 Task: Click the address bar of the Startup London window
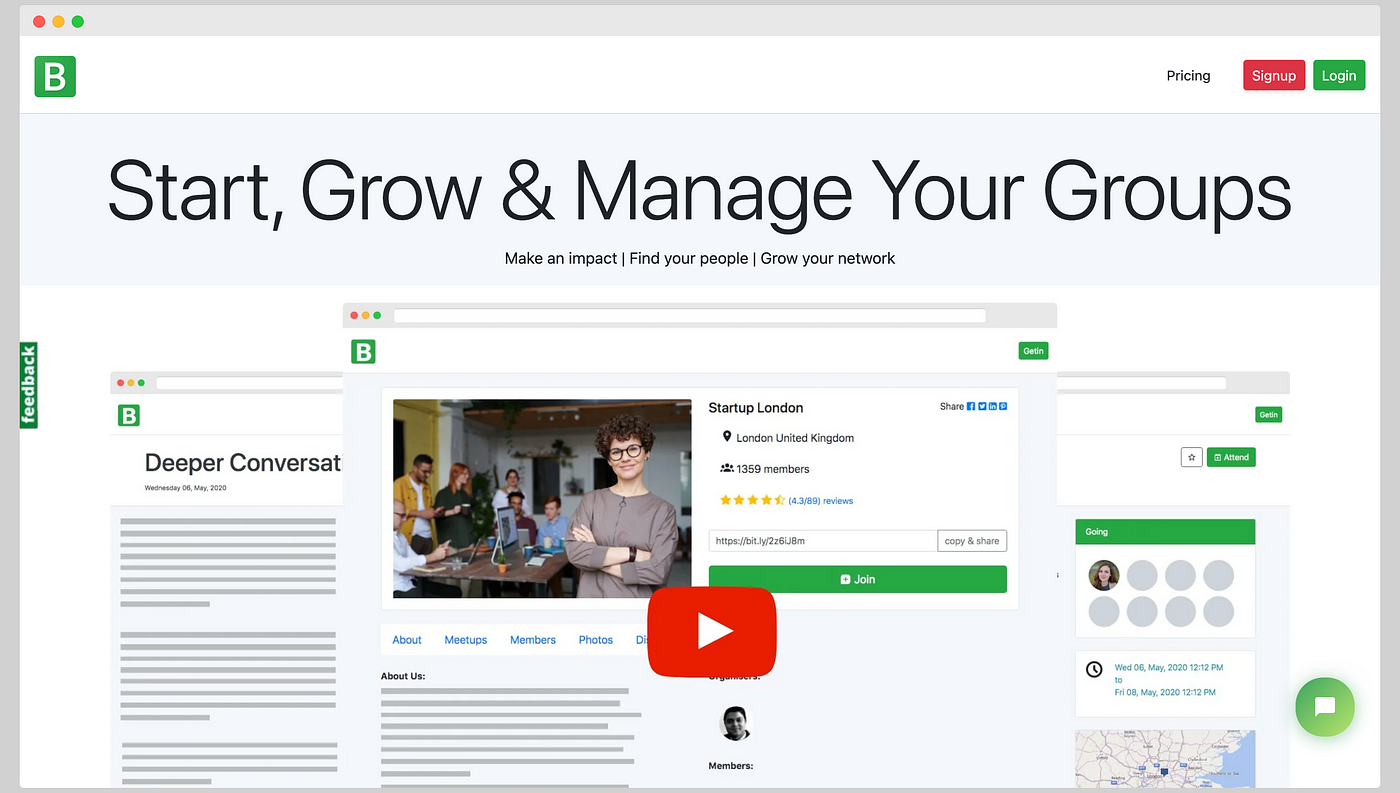coord(690,316)
